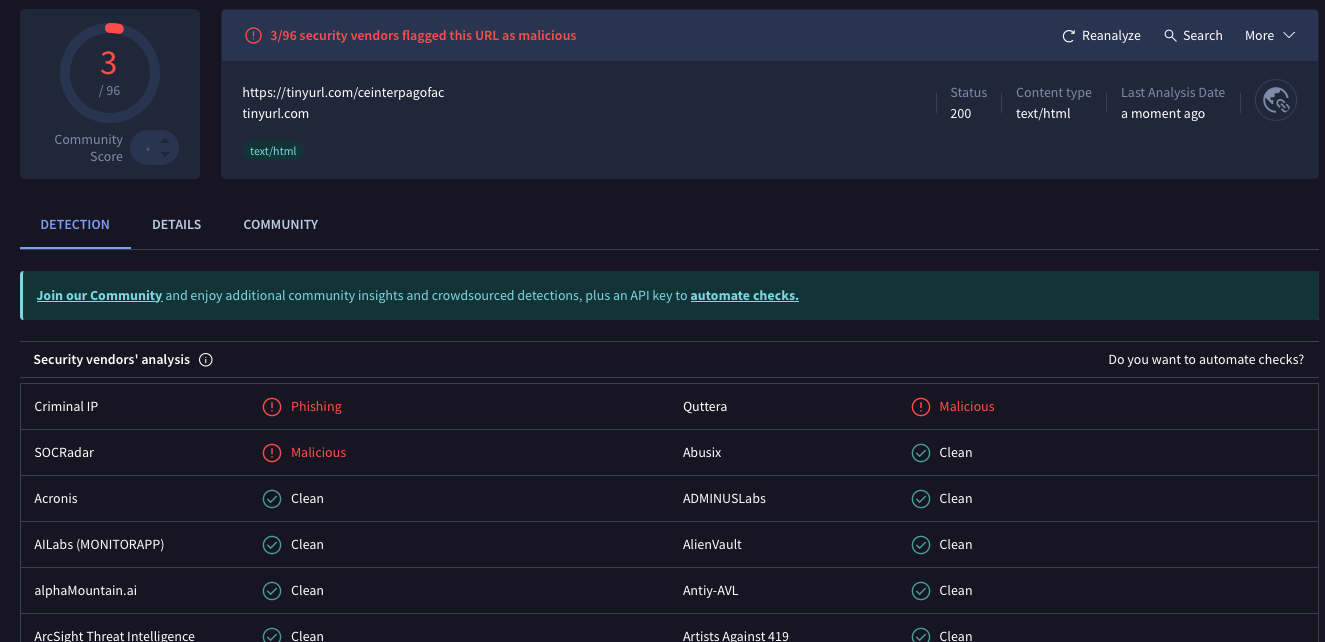Screen dimensions: 1325x642
Task: Vote down the community score arrow
Action: pos(165,155)
